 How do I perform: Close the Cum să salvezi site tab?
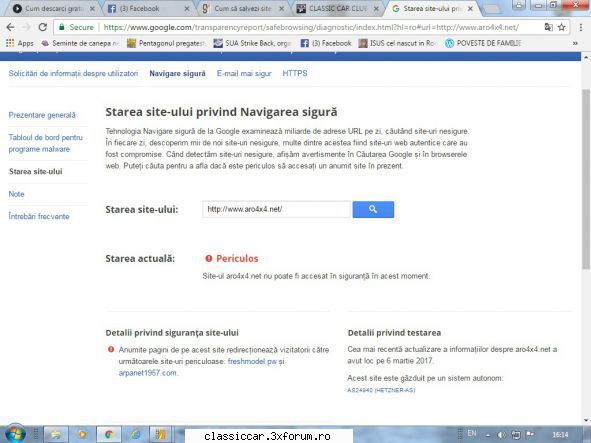(282, 8)
